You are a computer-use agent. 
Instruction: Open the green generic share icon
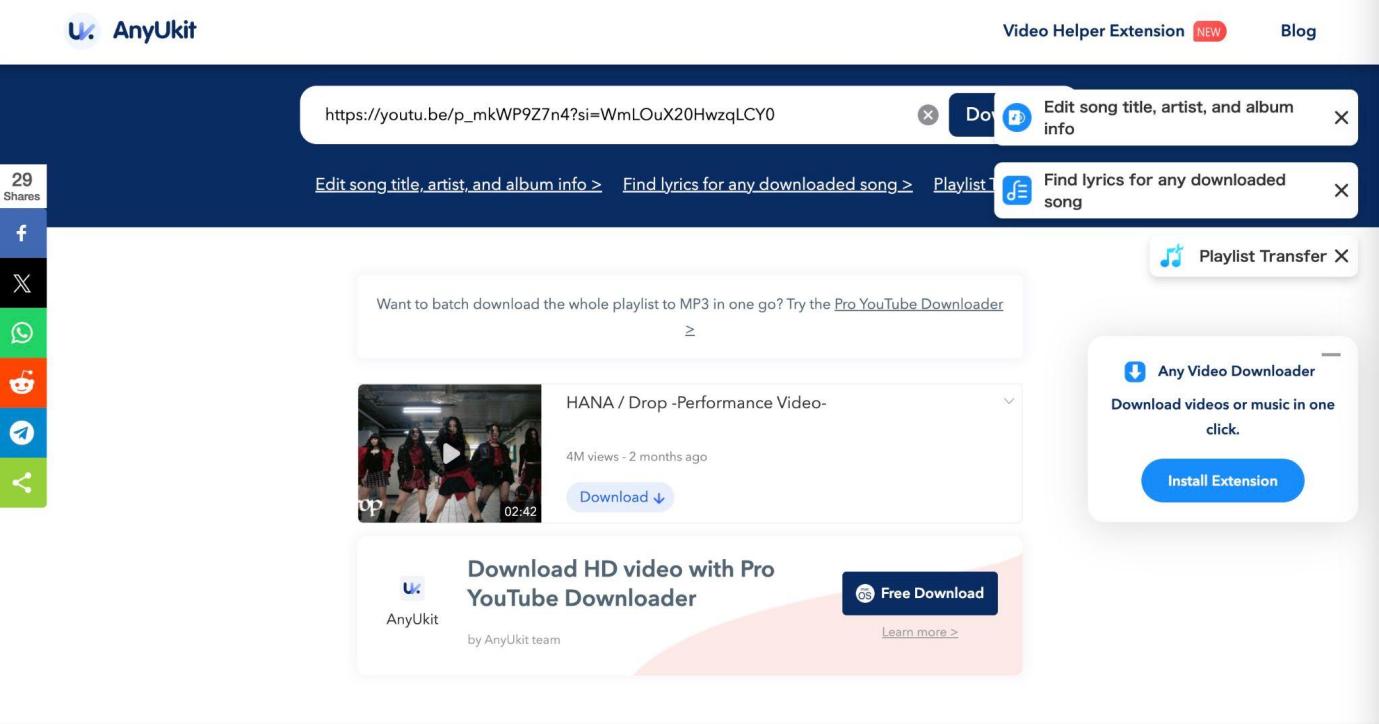23,483
